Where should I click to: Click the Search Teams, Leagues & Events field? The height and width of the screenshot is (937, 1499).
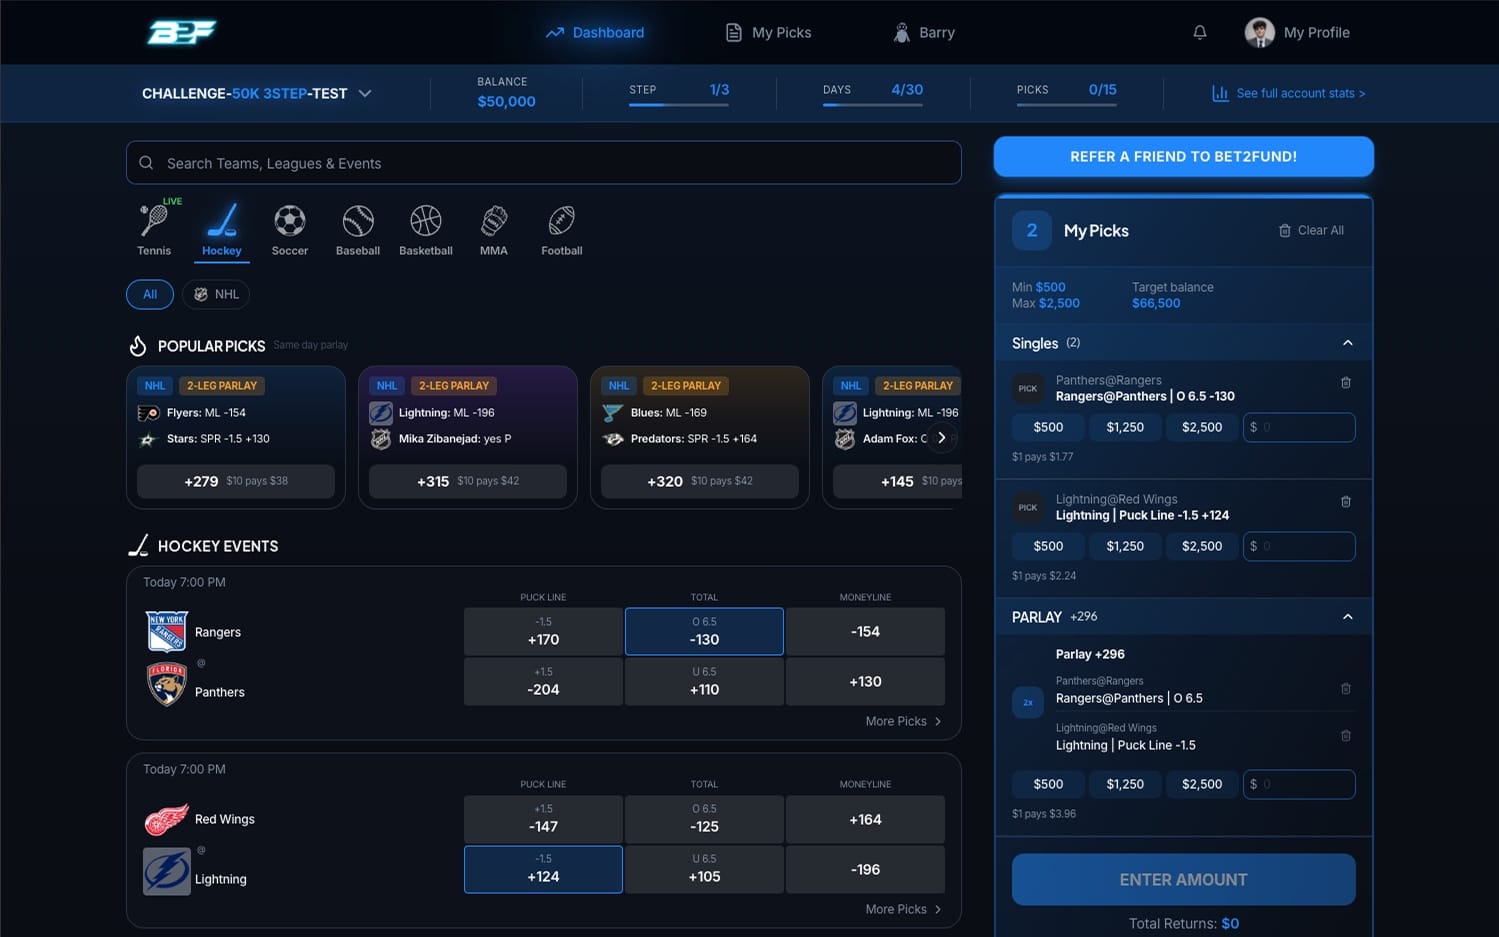point(544,163)
